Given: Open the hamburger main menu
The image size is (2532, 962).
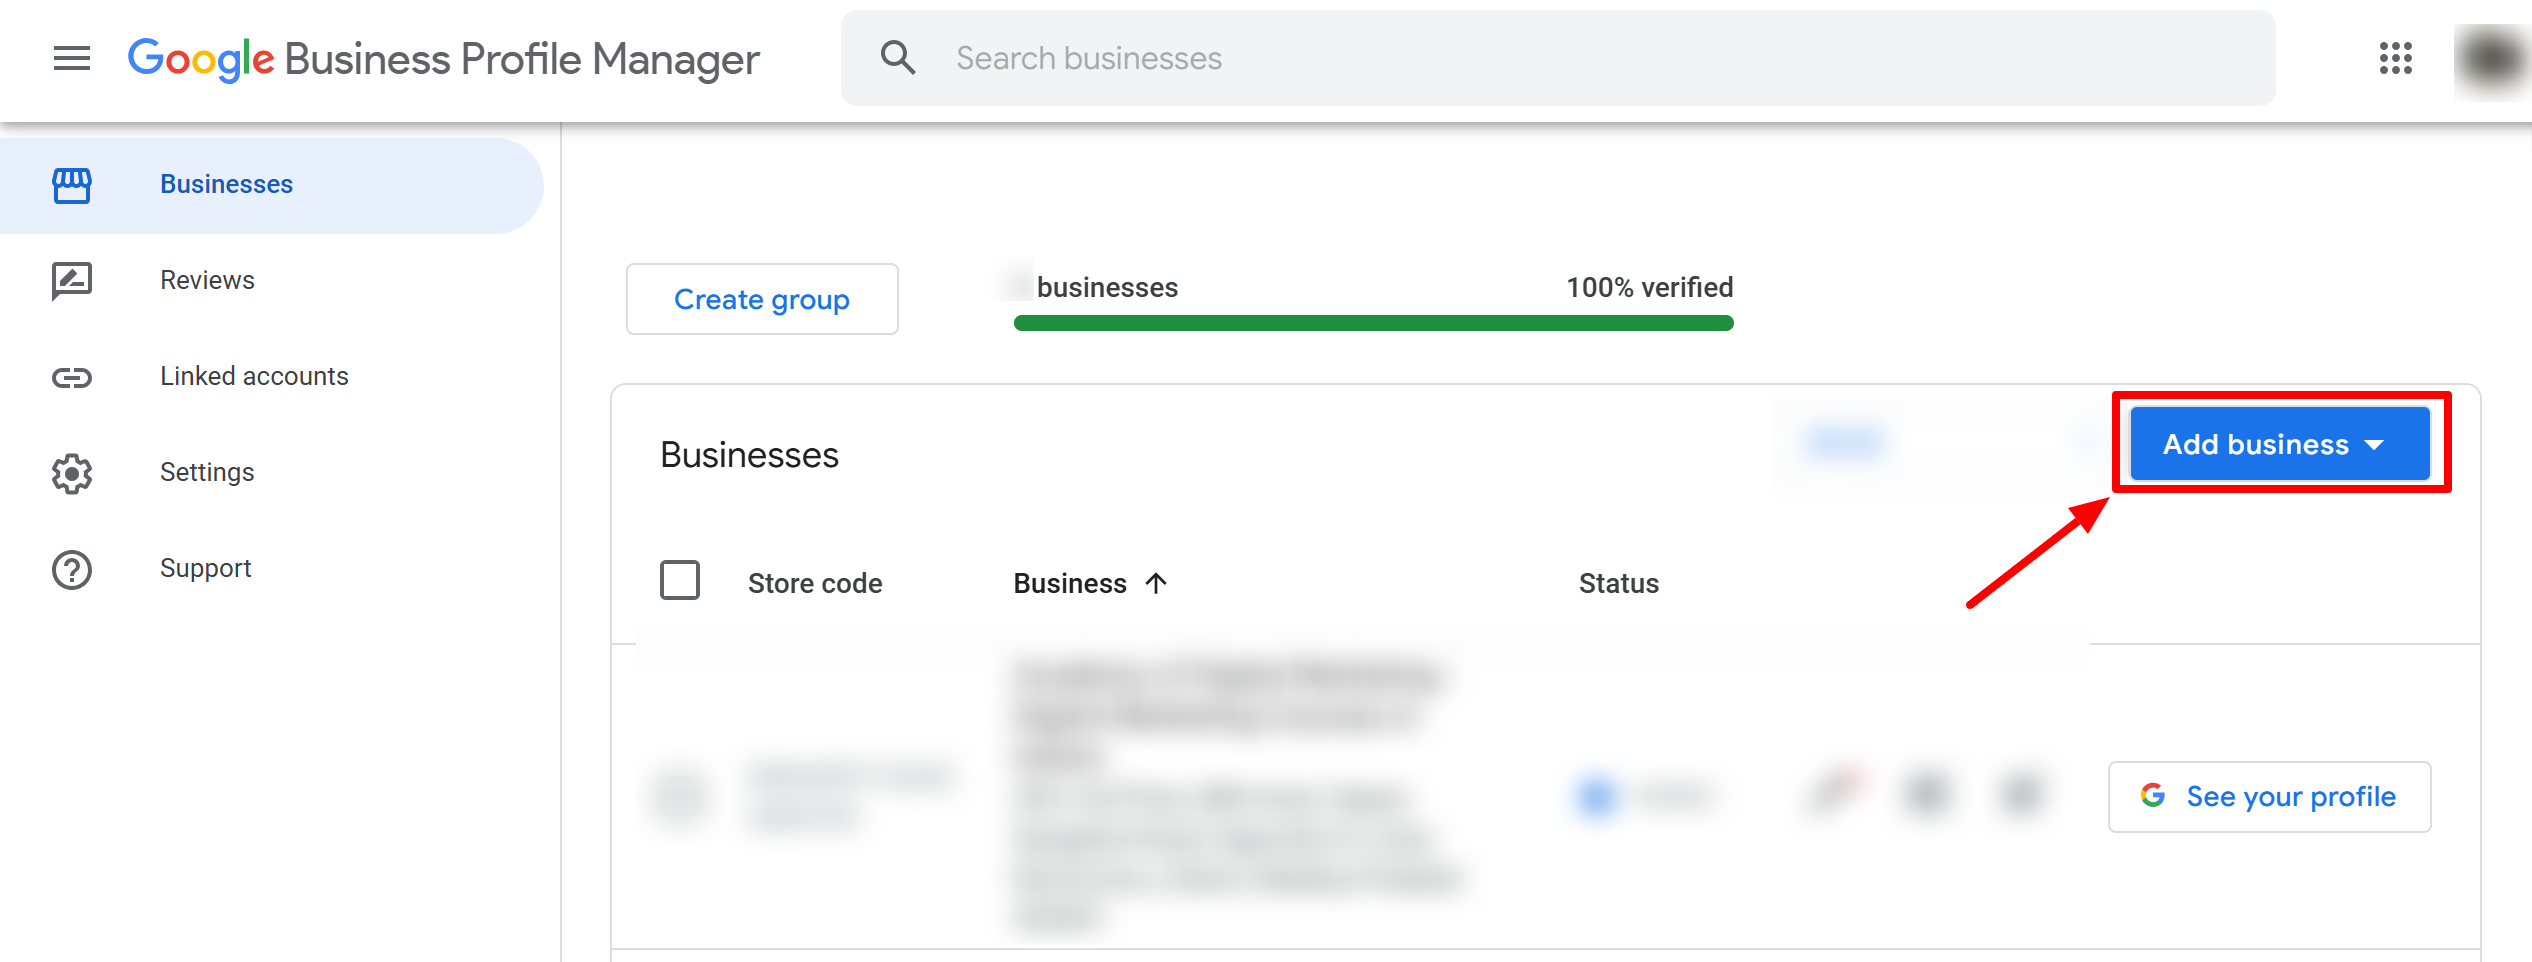Looking at the screenshot, I should coord(72,59).
